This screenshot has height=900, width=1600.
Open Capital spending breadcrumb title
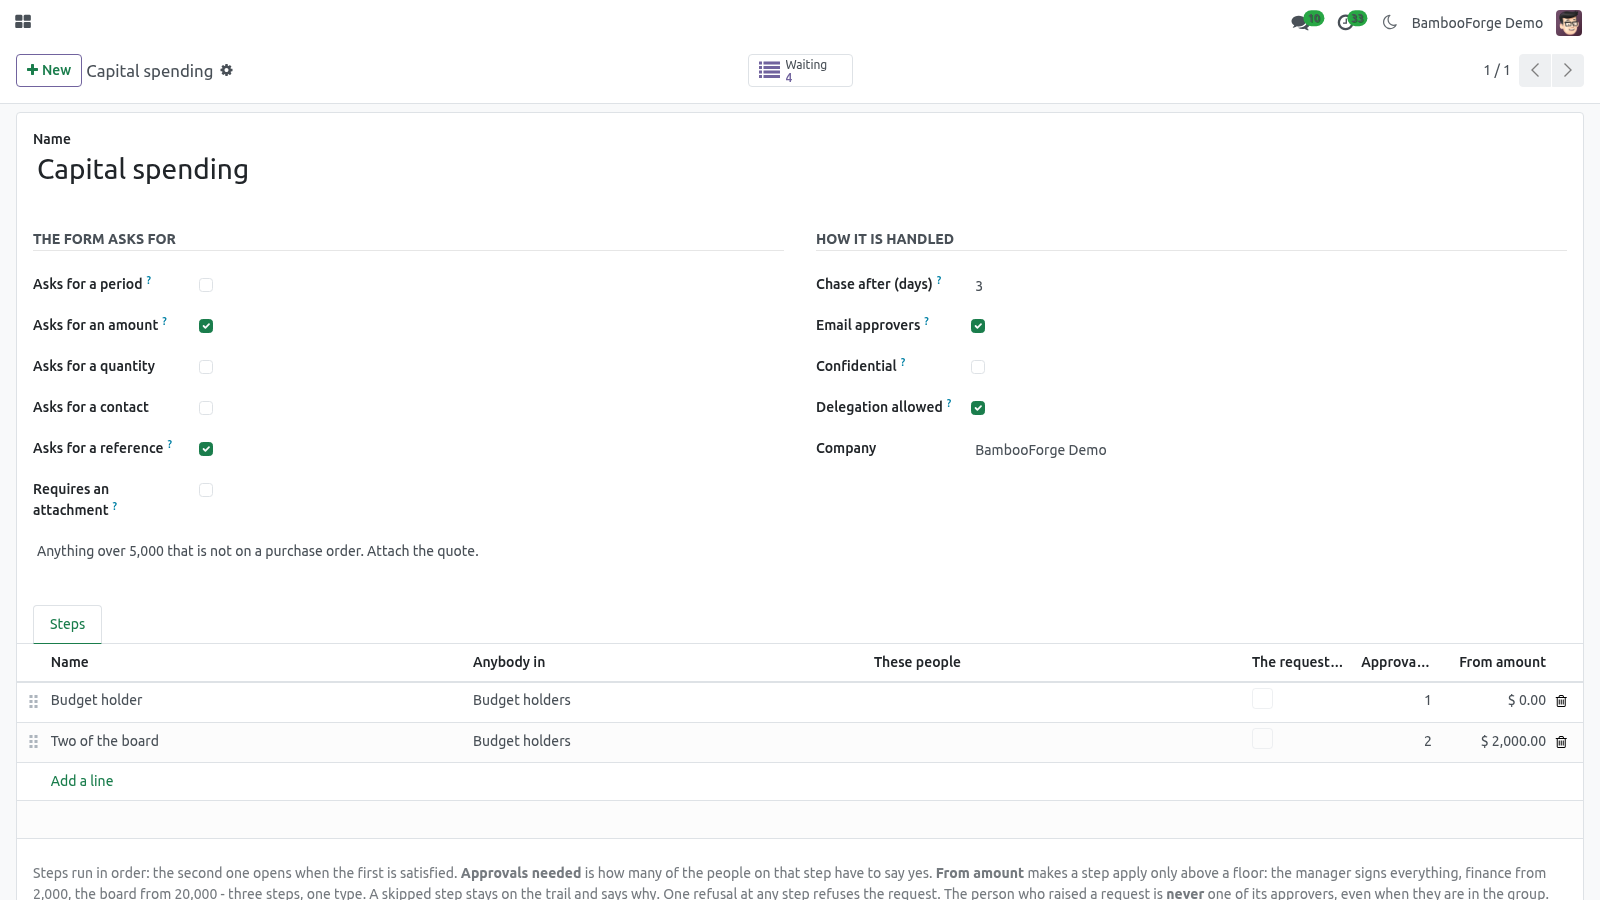pos(150,71)
